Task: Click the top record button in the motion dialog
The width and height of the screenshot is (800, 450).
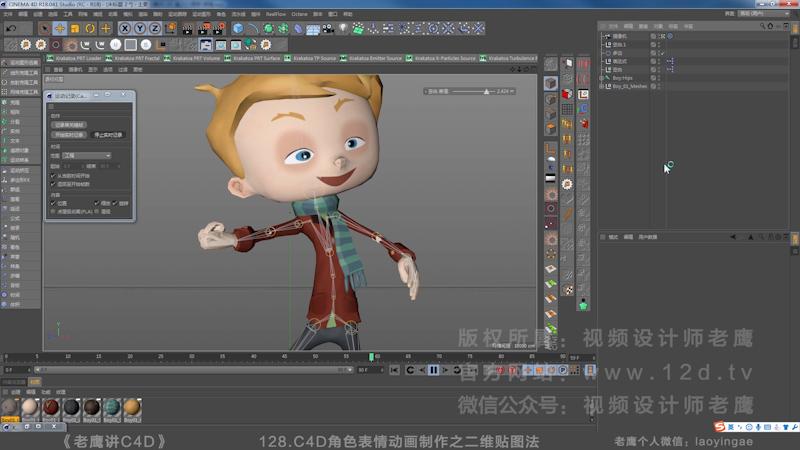Action: 69,125
